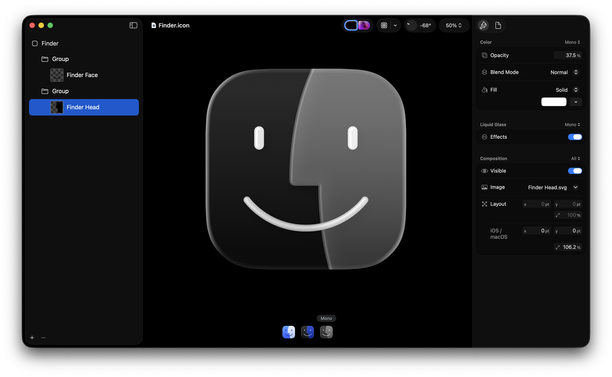Click the grid overlay icon
This screenshot has height=377, width=612.
(384, 25)
